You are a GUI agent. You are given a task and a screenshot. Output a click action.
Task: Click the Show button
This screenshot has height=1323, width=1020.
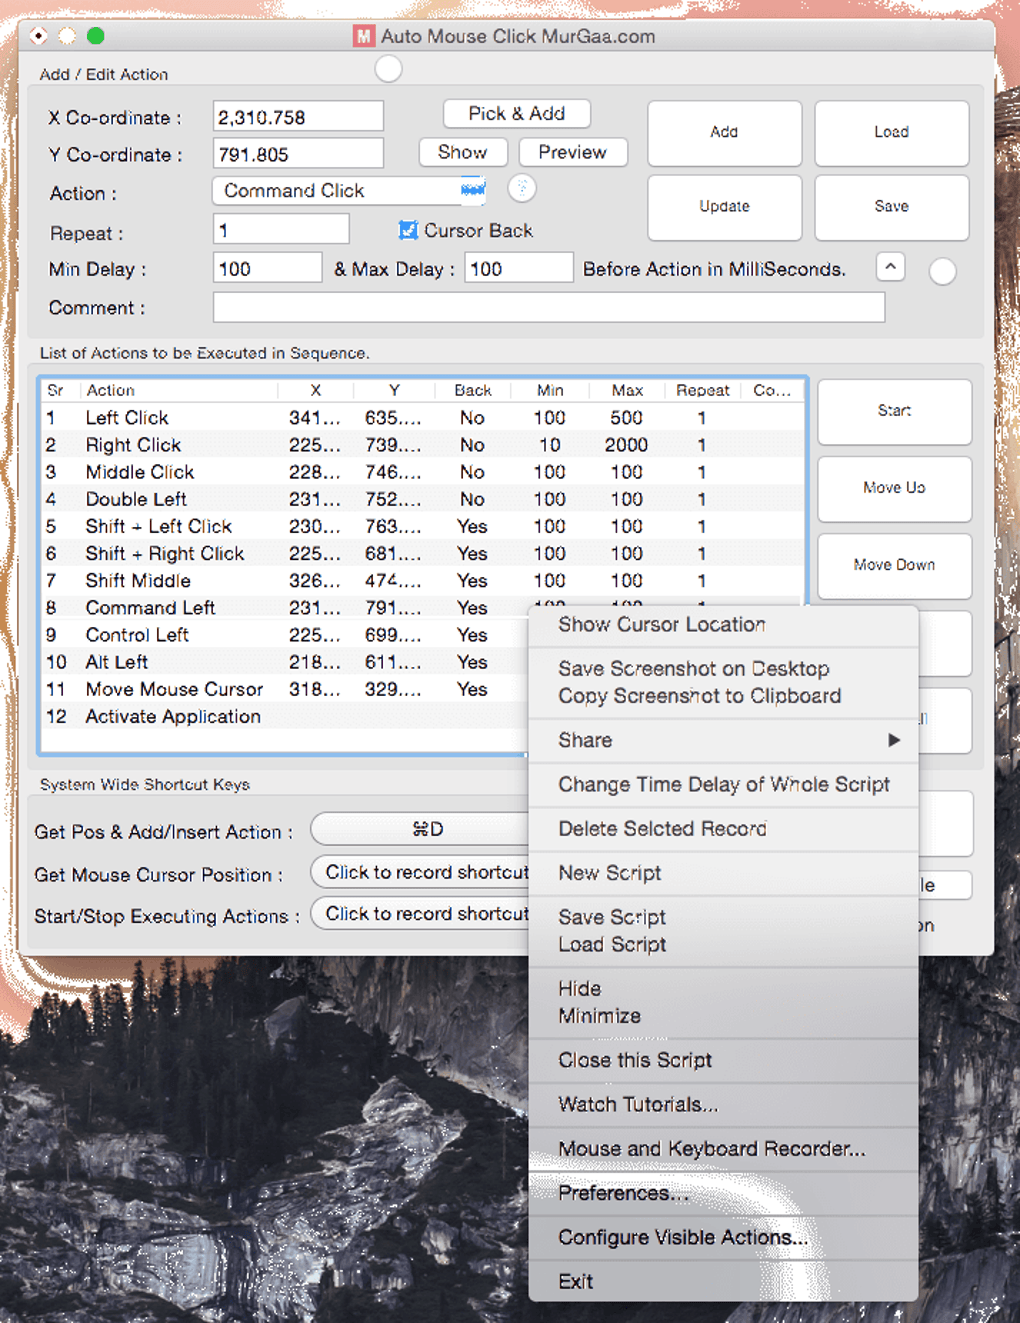coord(463,152)
